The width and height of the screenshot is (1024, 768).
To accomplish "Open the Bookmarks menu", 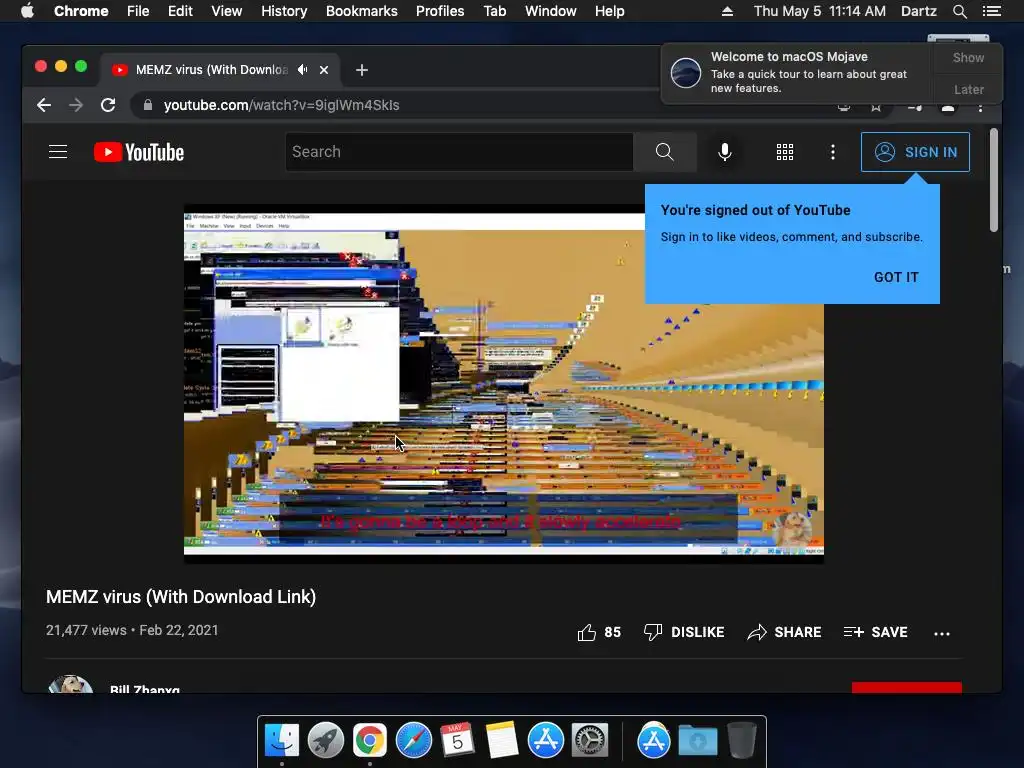I will (362, 11).
